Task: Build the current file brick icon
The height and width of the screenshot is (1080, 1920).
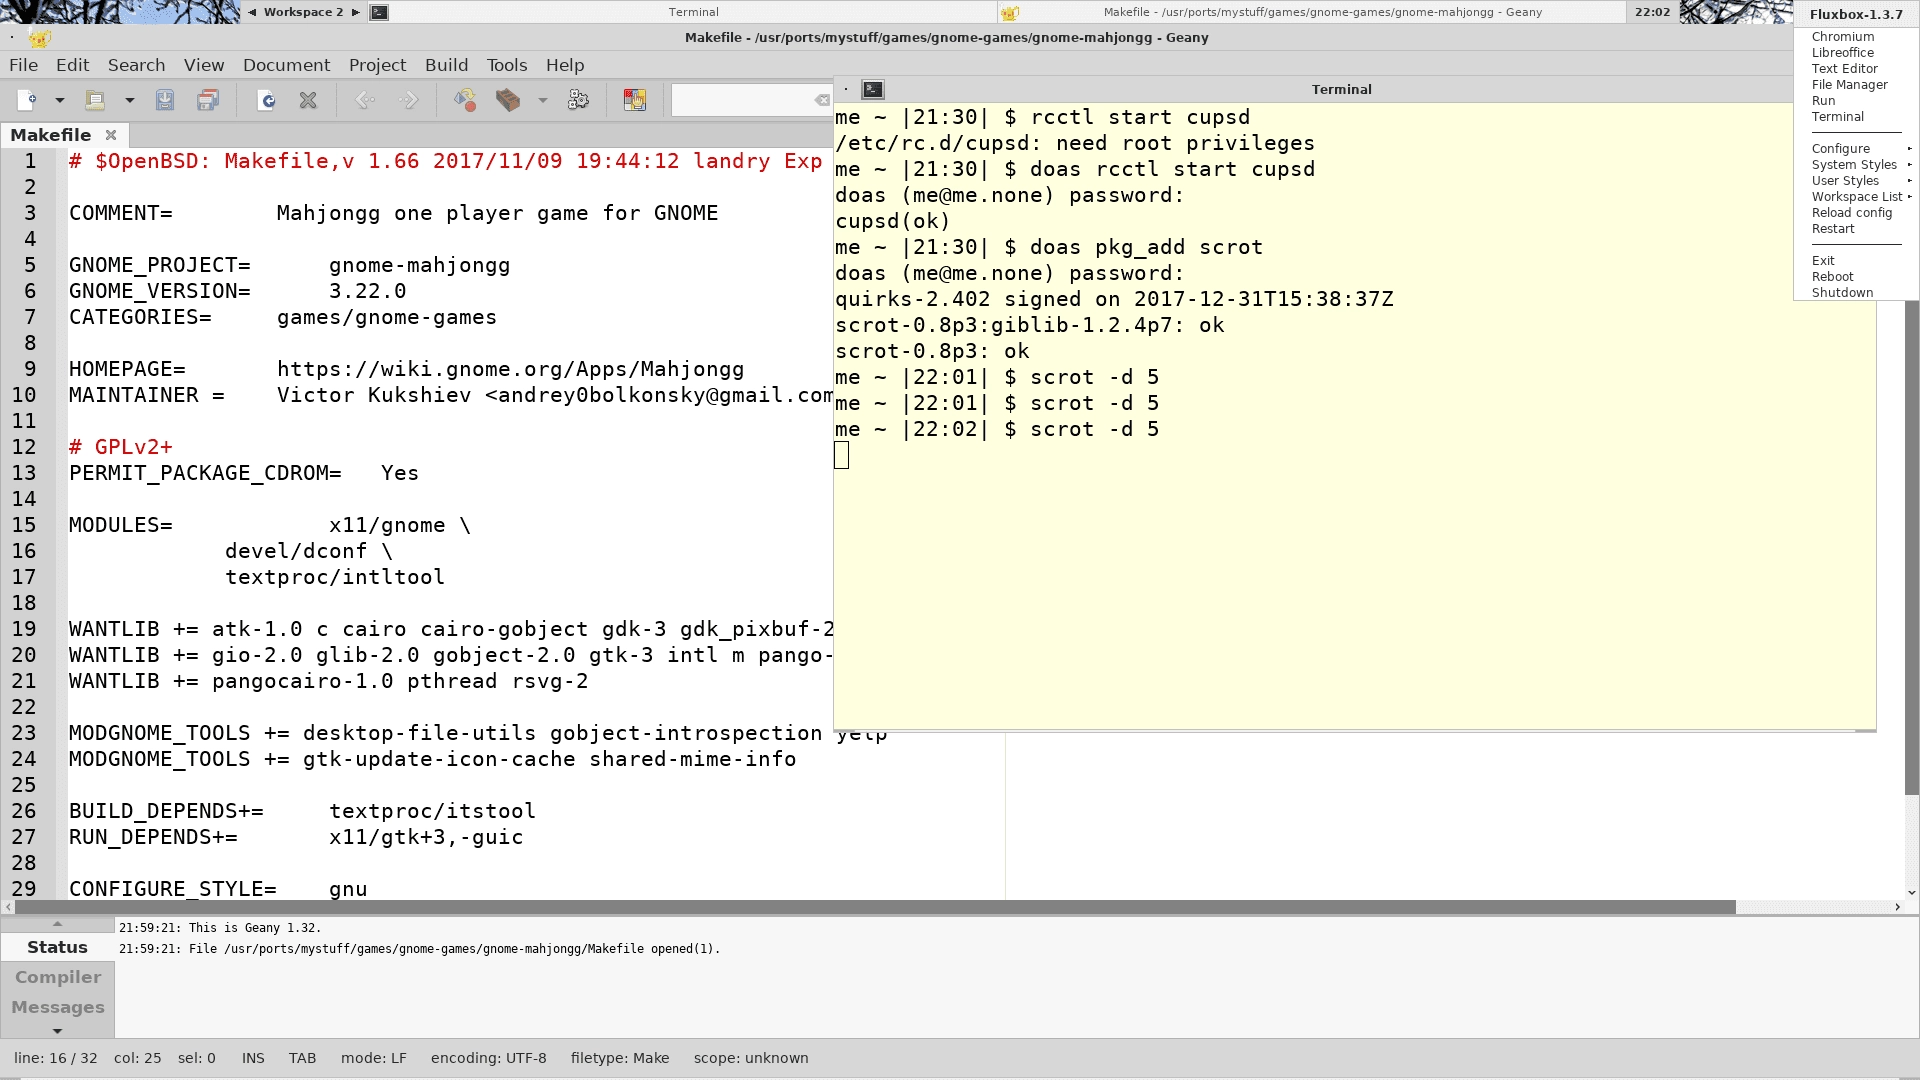Action: coord(508,100)
